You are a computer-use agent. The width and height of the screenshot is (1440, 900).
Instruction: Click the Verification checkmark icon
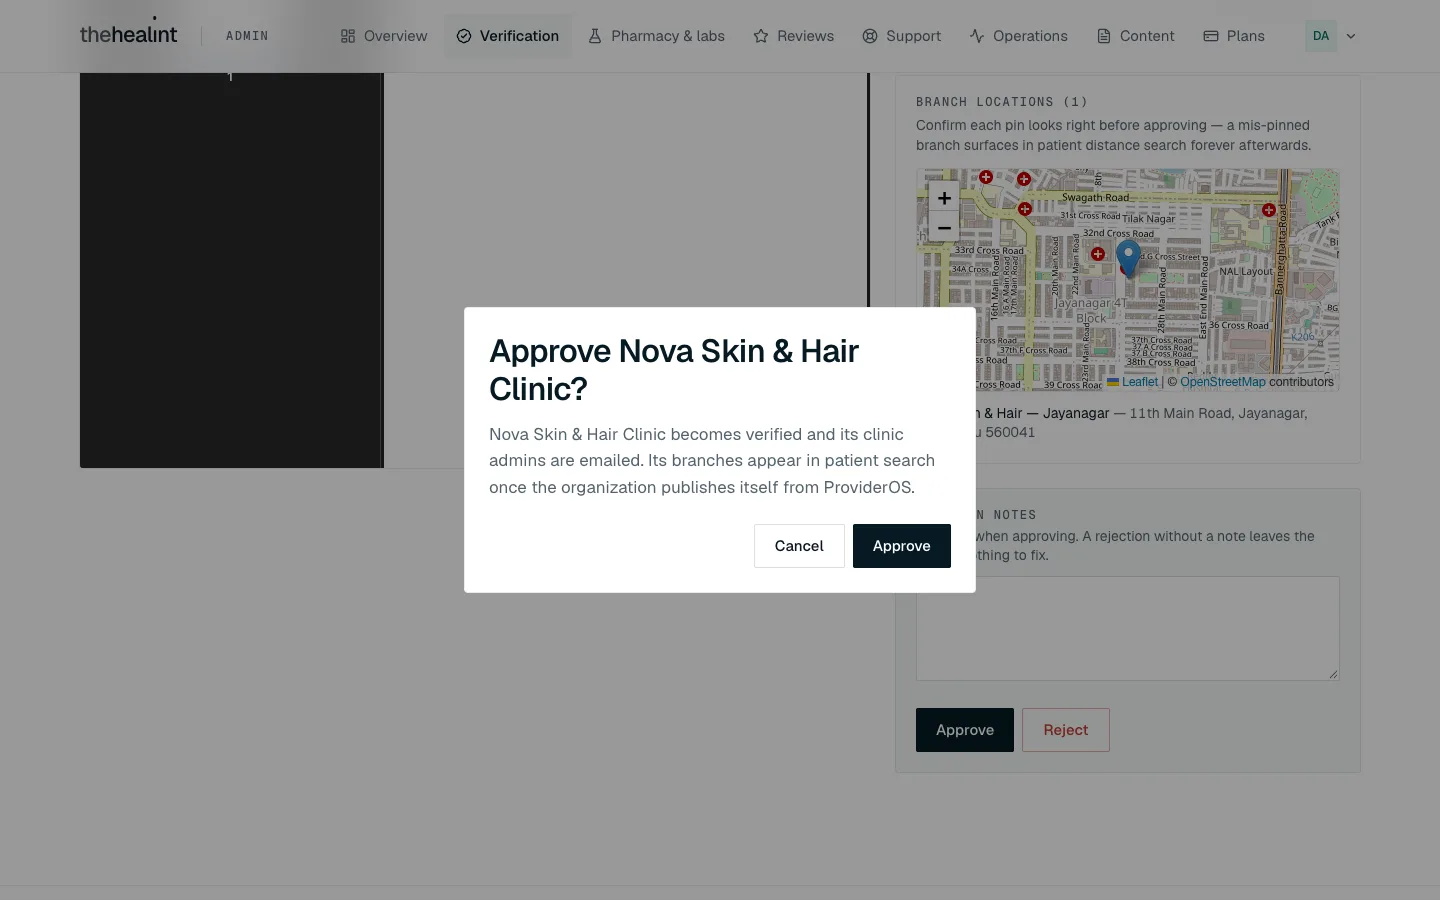click(464, 36)
